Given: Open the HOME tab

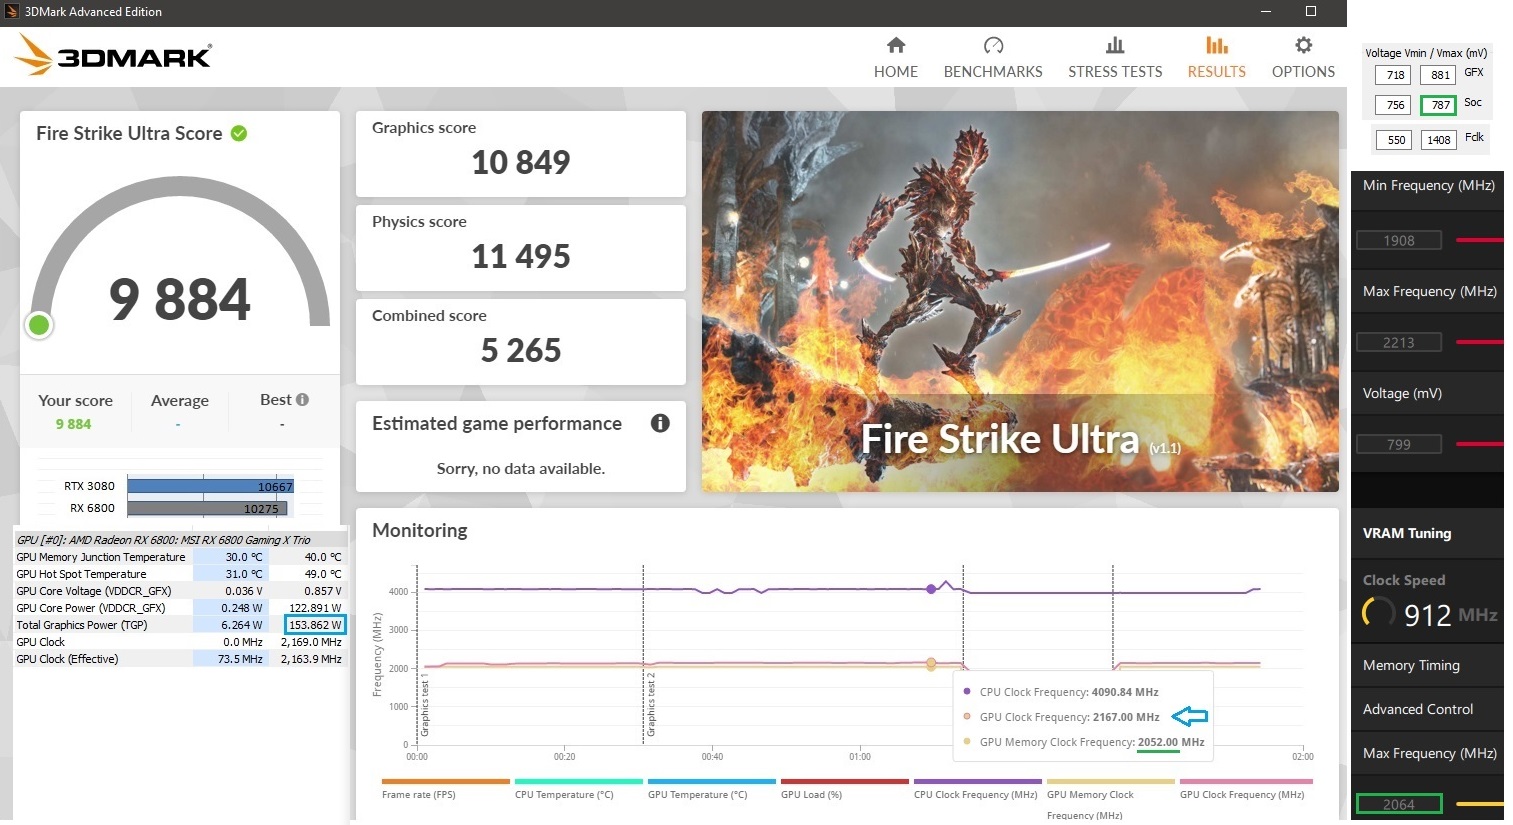Looking at the screenshot, I should [895, 58].
